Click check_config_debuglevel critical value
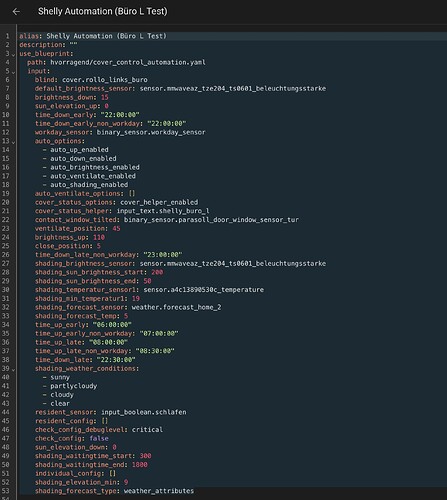 (147, 429)
